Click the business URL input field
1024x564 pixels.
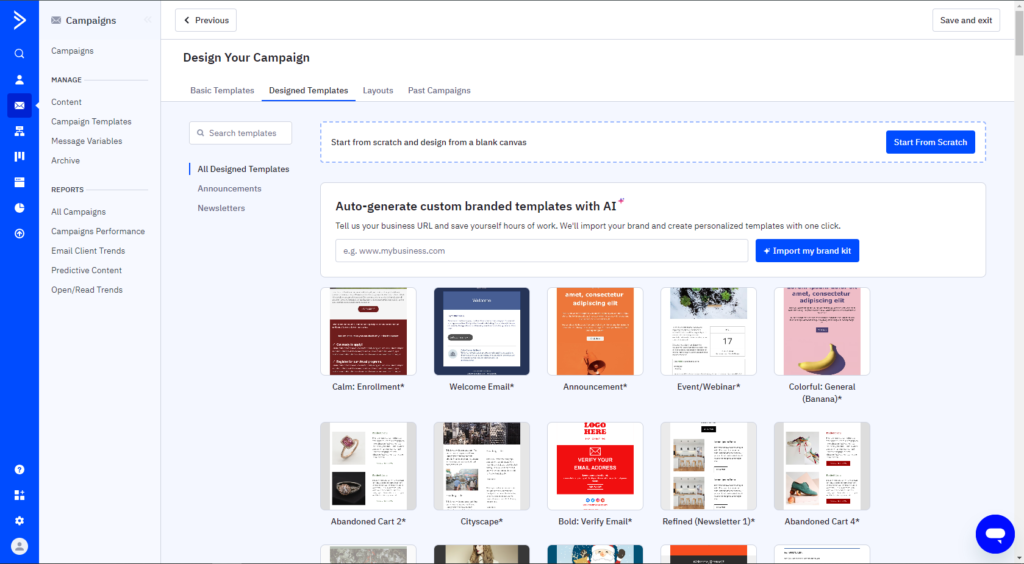click(541, 251)
